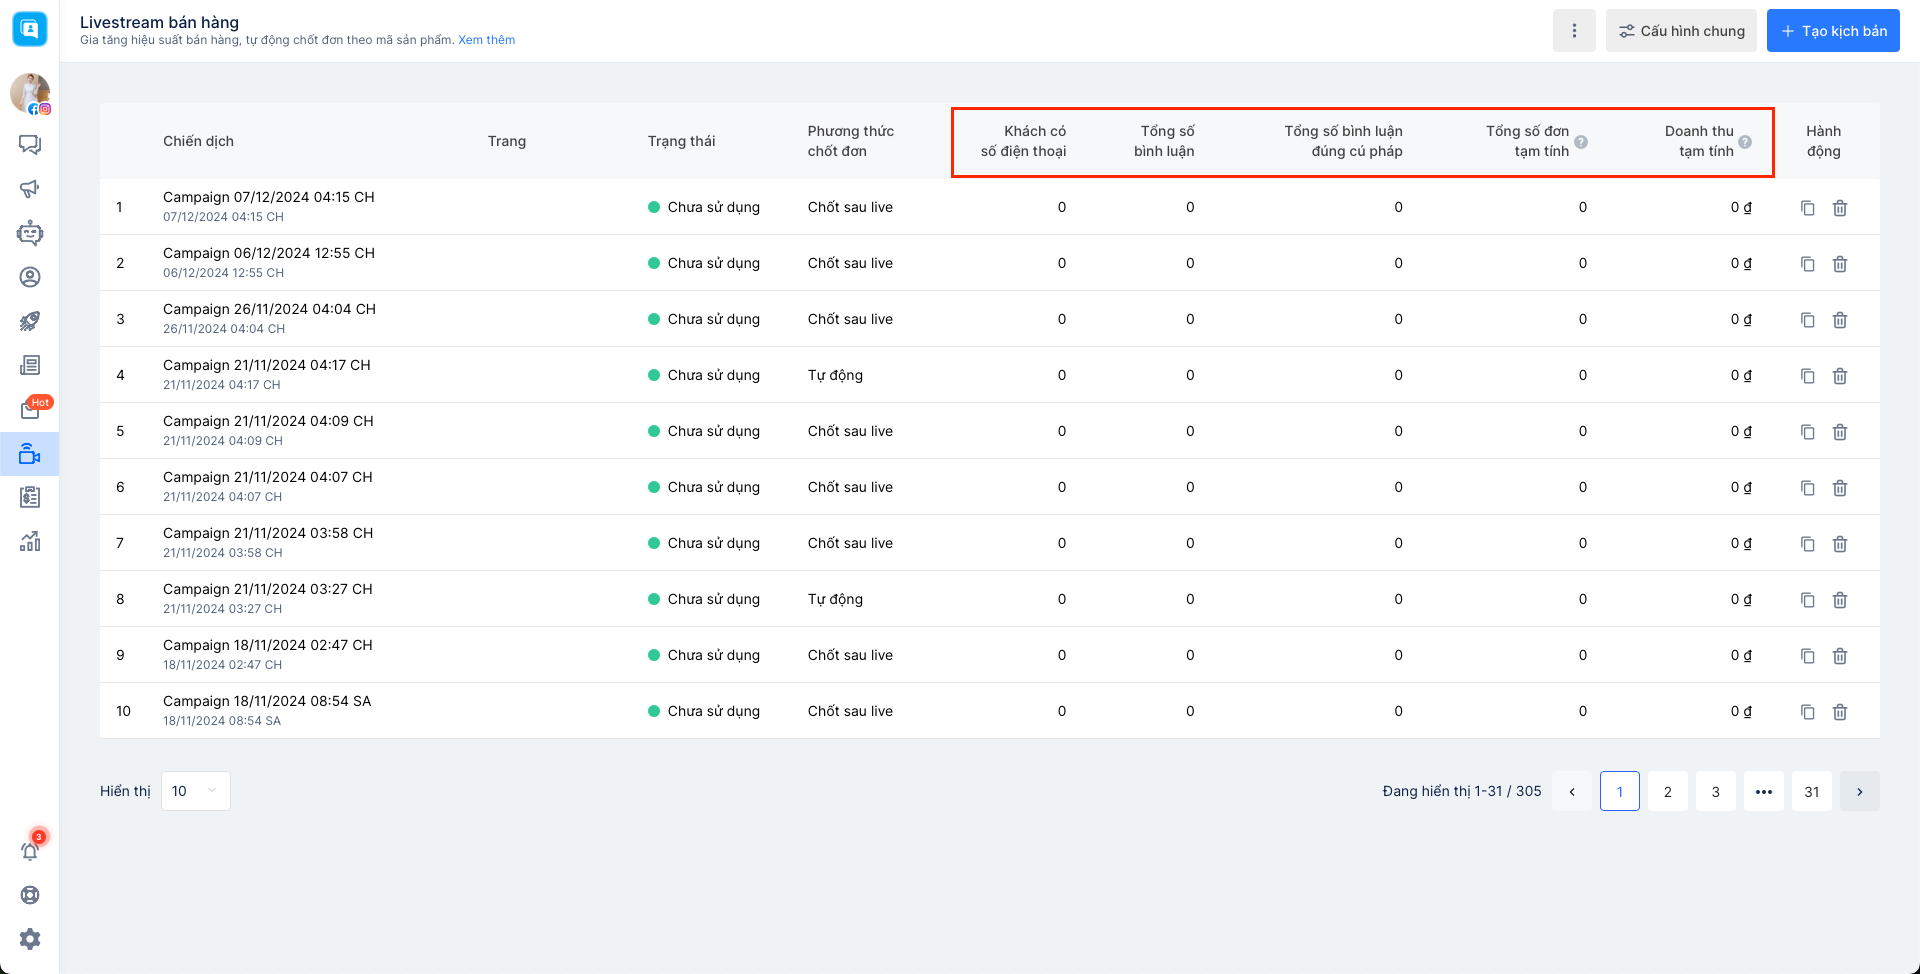Open Cấu hình chung settings
The height and width of the screenshot is (974, 1920).
click(1680, 31)
